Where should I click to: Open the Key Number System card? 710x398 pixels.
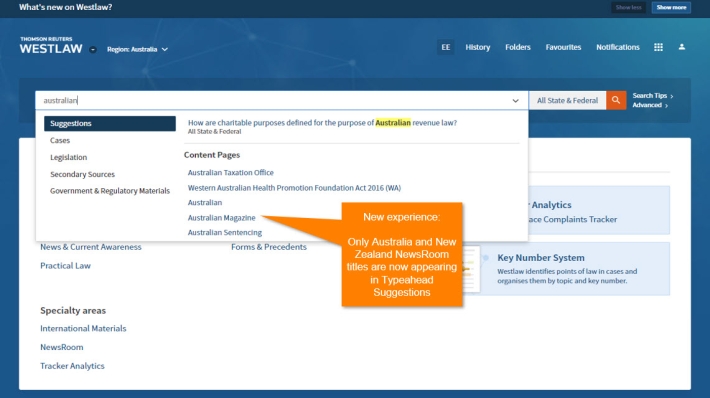566,269
